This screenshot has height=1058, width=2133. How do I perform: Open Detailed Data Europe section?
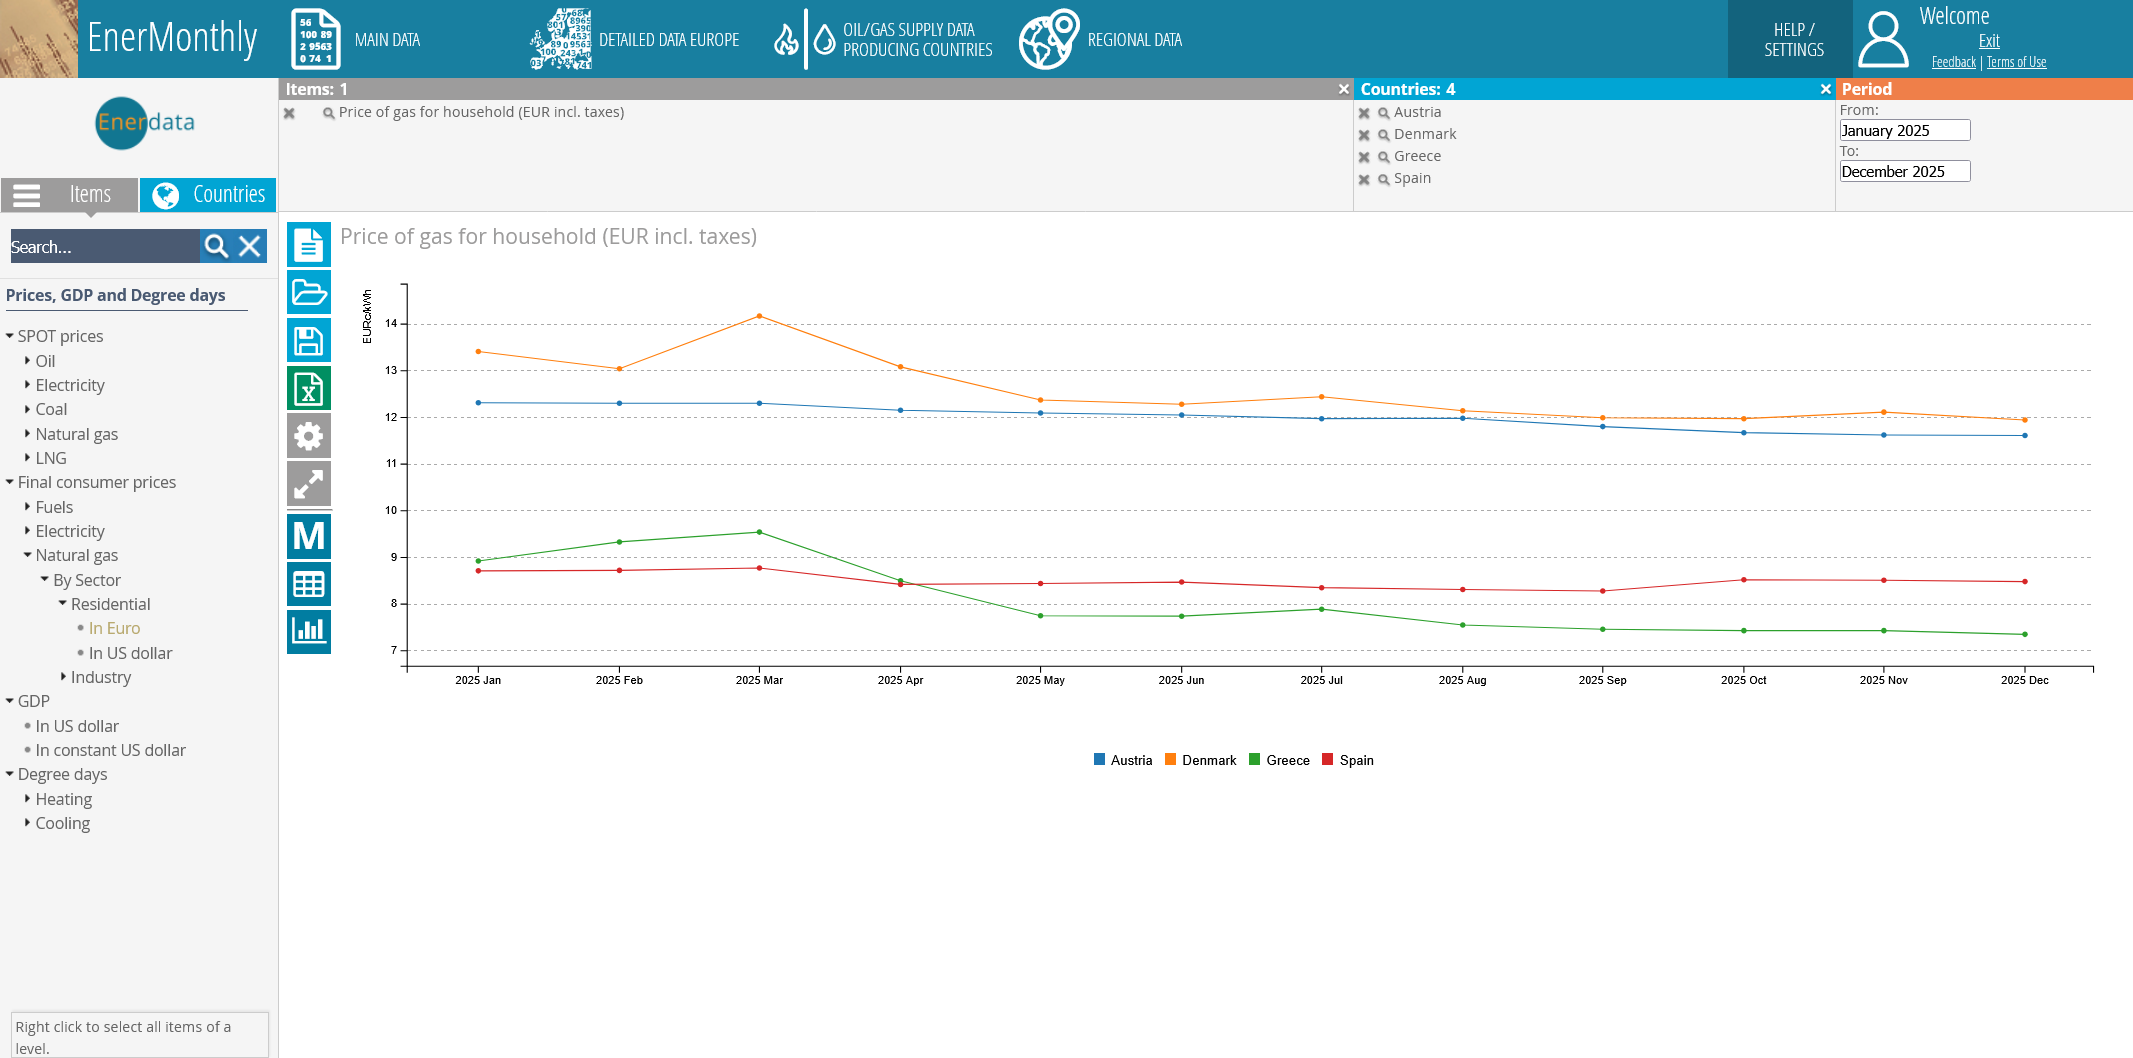(636, 40)
